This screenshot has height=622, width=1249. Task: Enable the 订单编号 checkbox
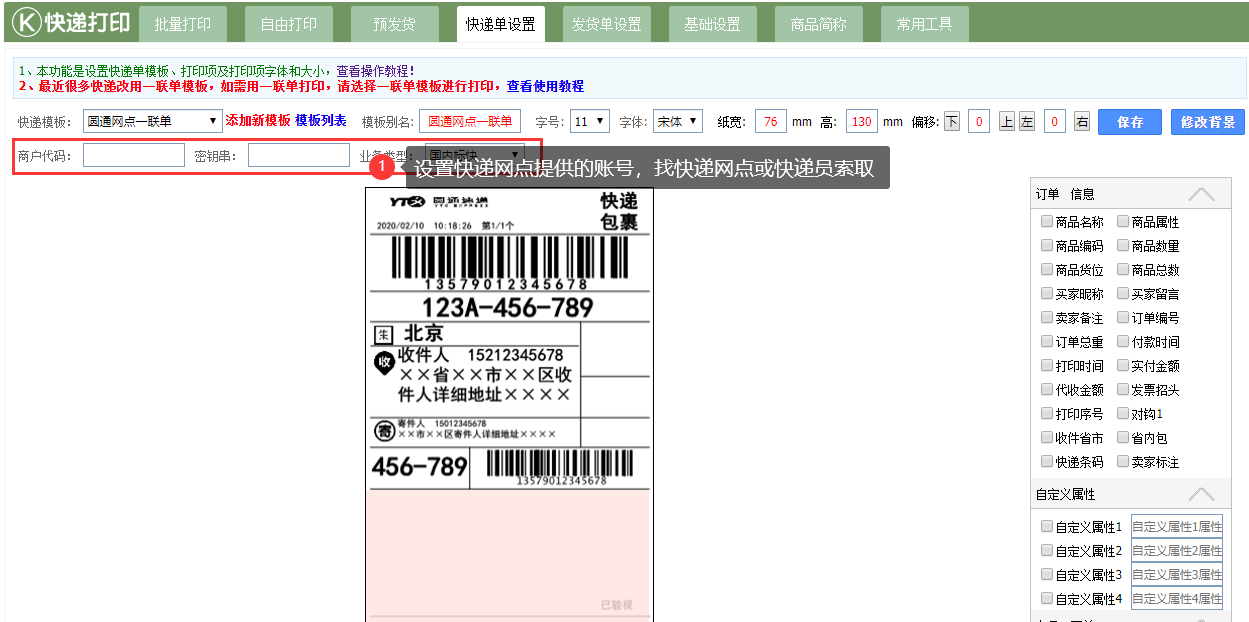[x=1123, y=318]
